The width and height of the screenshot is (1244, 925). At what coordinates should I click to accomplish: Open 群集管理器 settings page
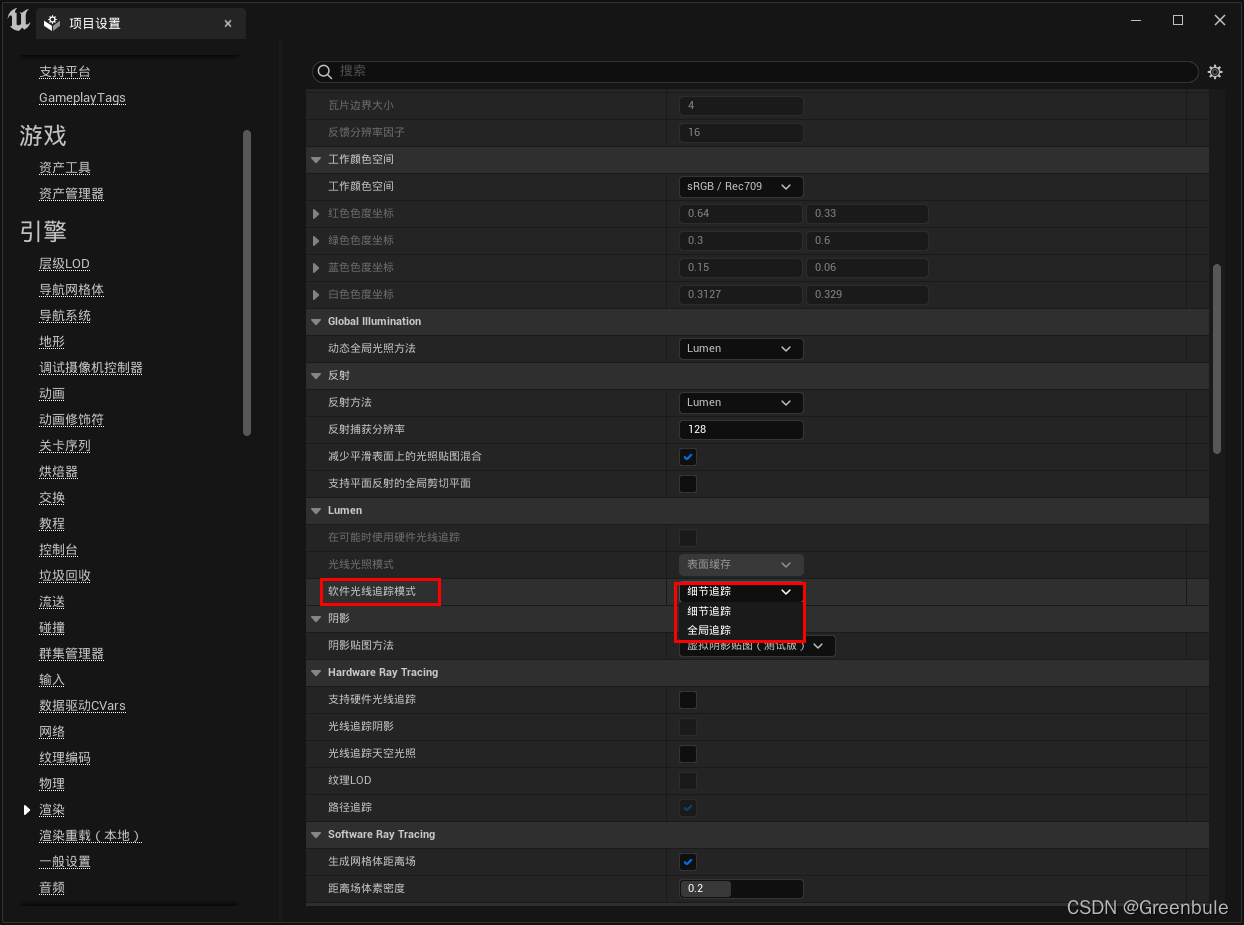point(71,654)
